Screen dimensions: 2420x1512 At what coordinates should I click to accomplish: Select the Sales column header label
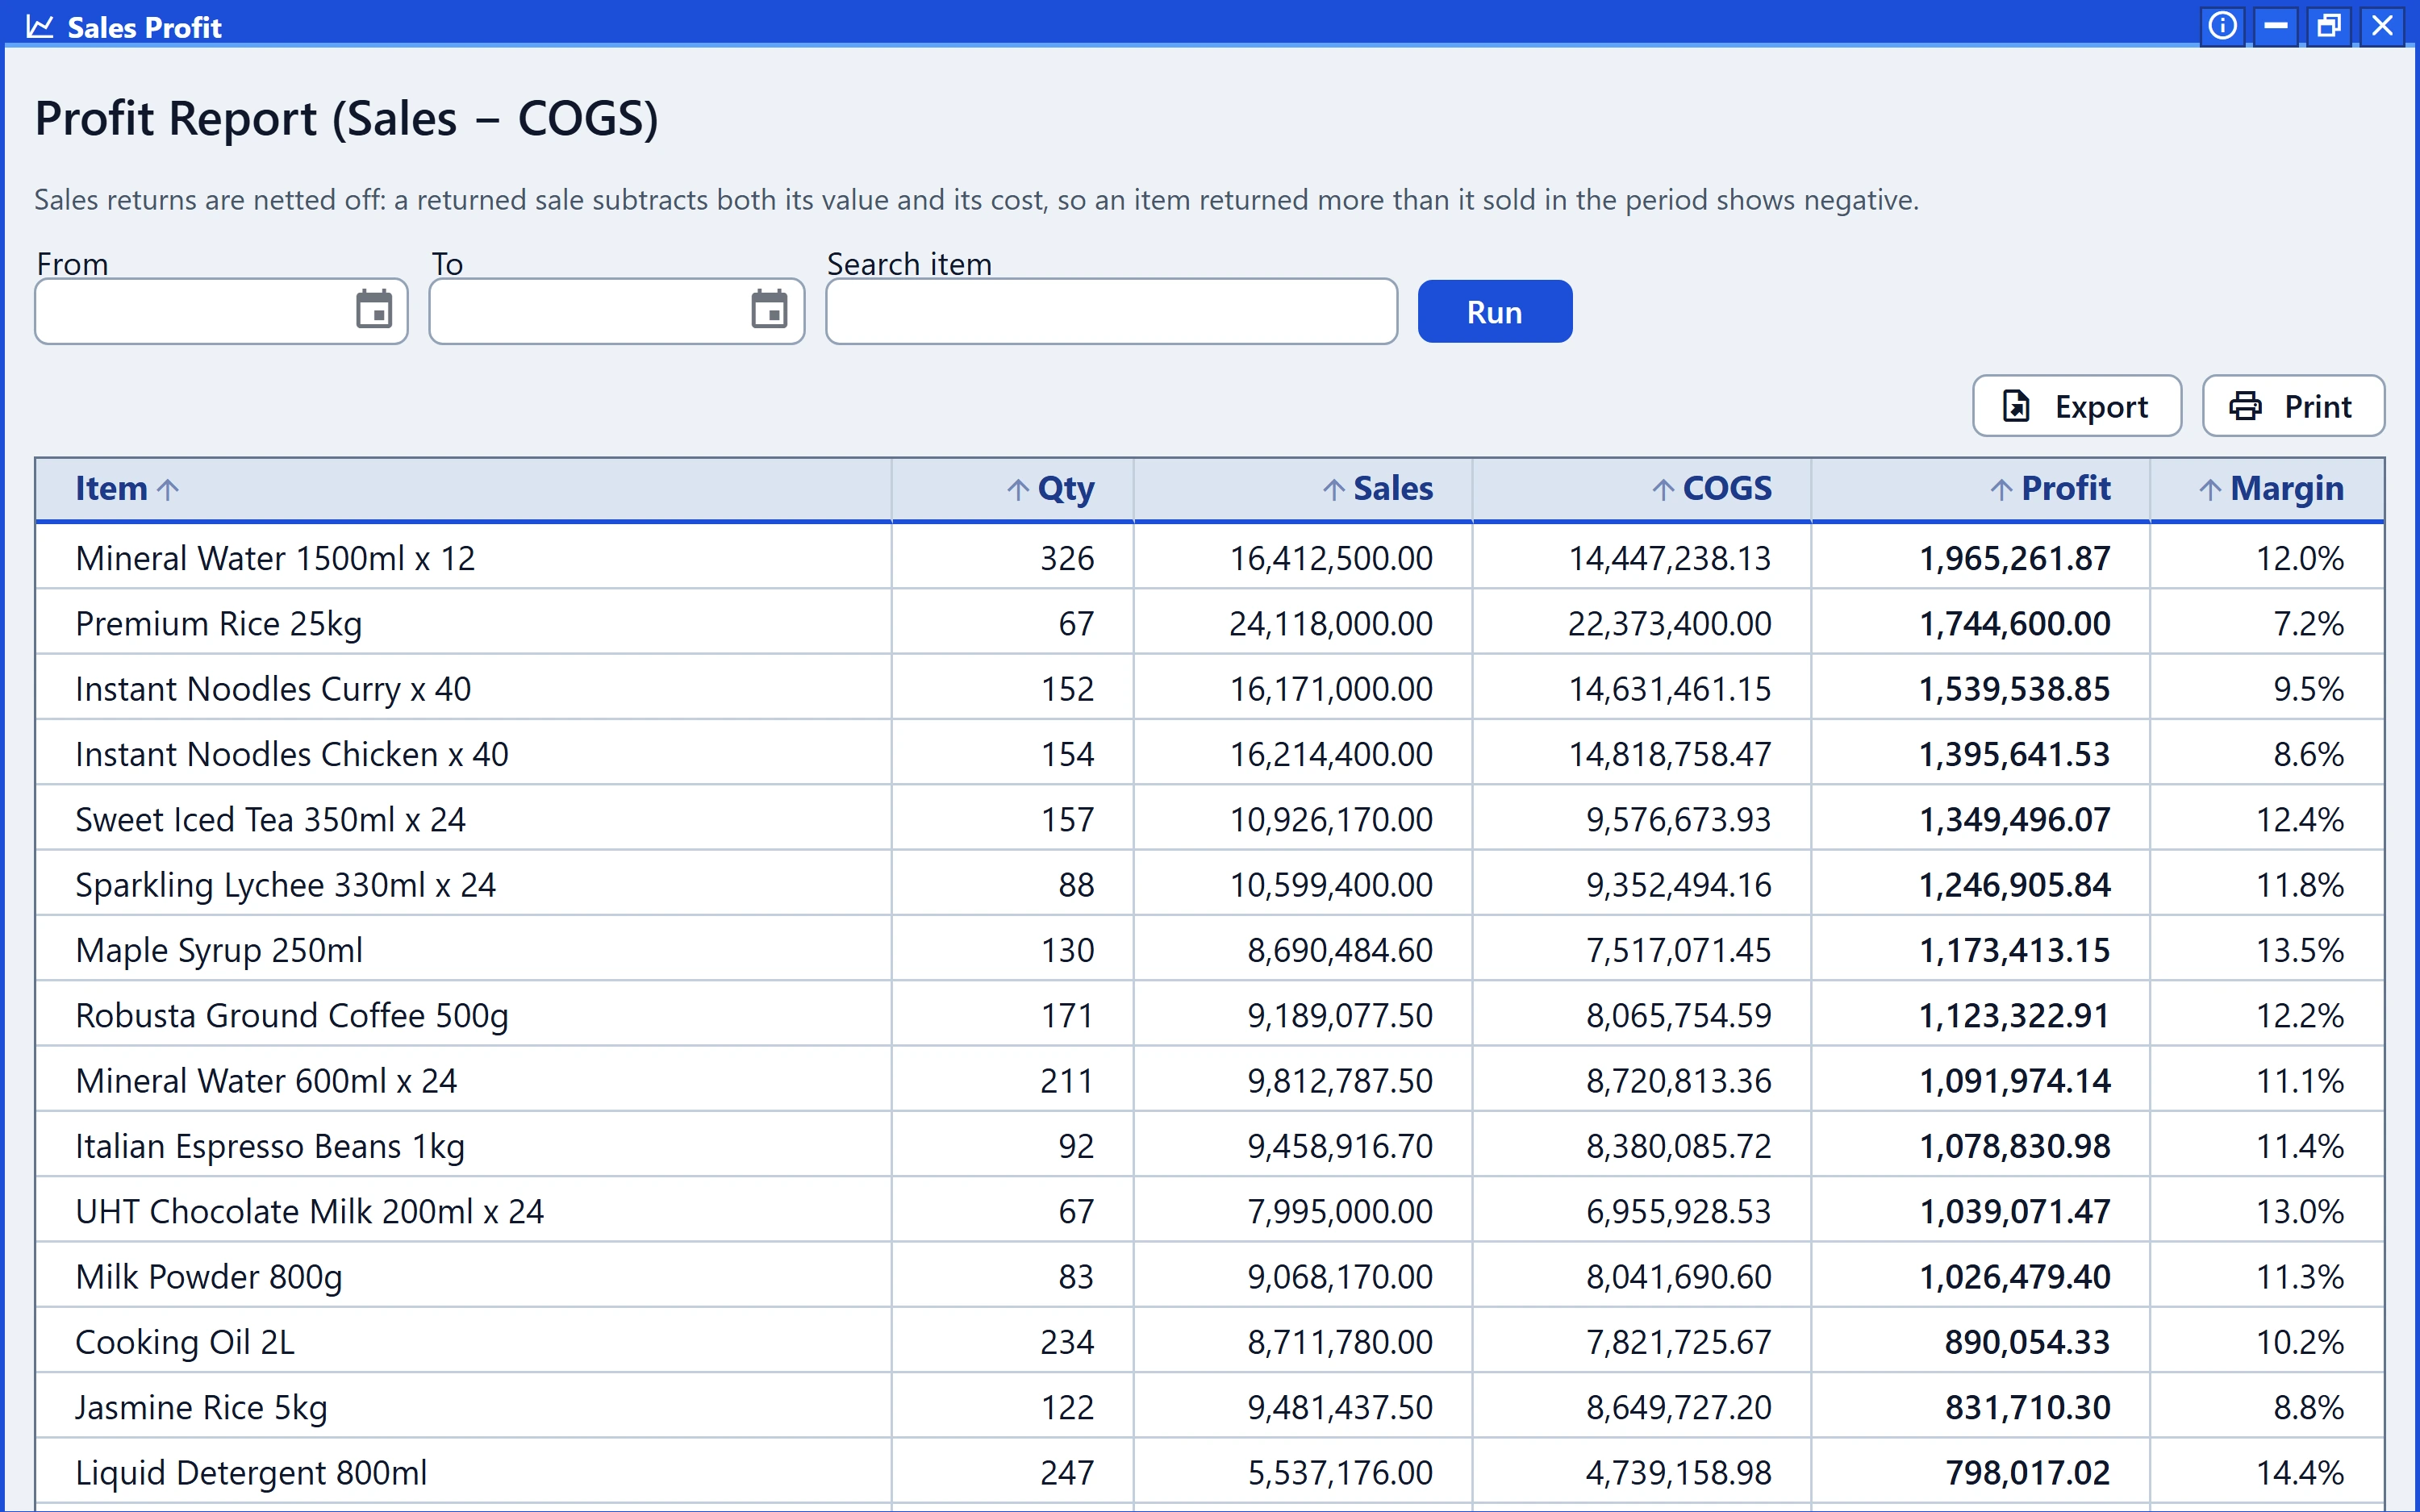coord(1393,489)
